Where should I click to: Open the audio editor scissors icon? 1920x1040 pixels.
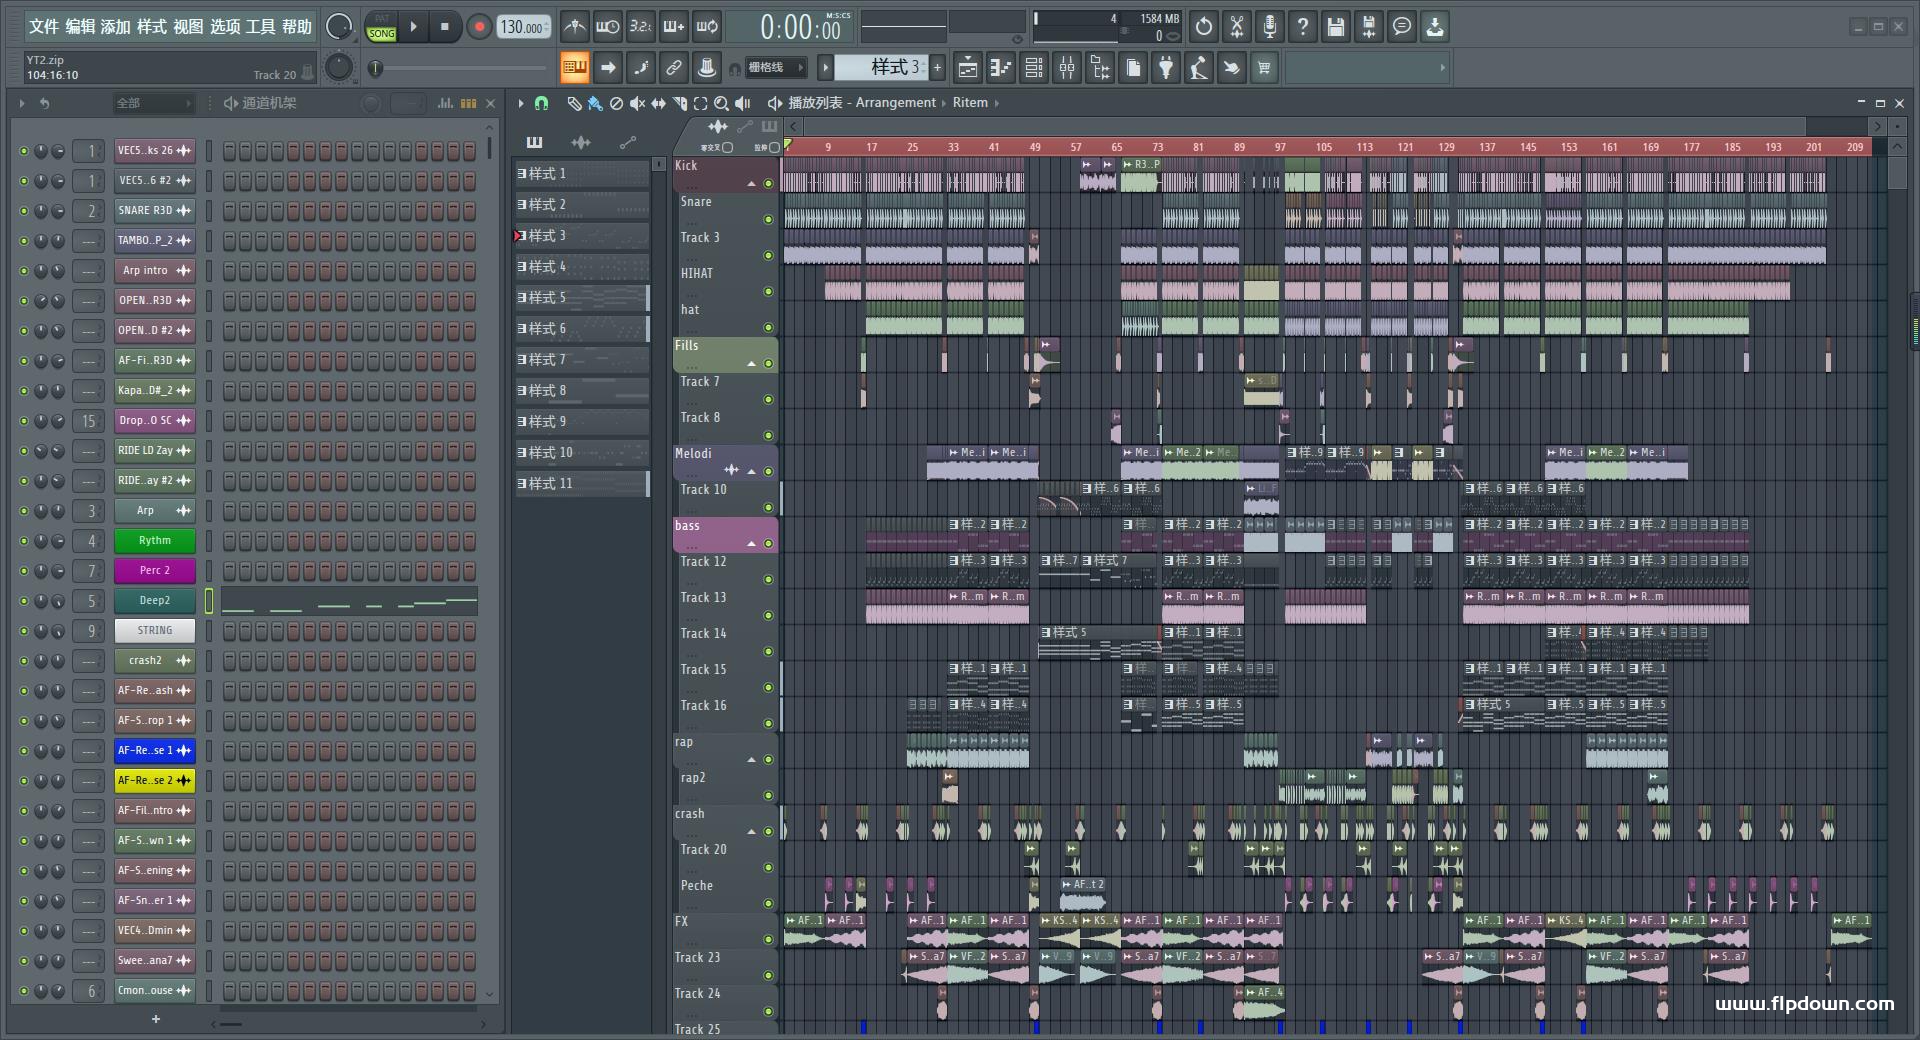[1237, 27]
